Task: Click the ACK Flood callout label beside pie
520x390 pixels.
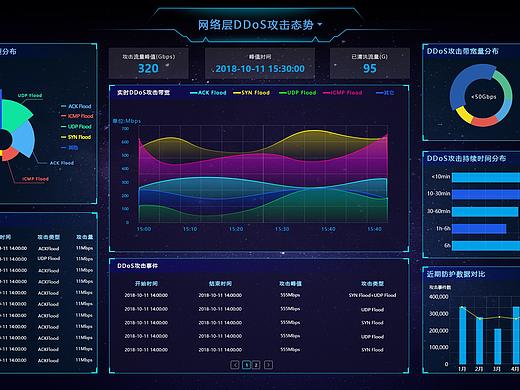Action: point(62,163)
